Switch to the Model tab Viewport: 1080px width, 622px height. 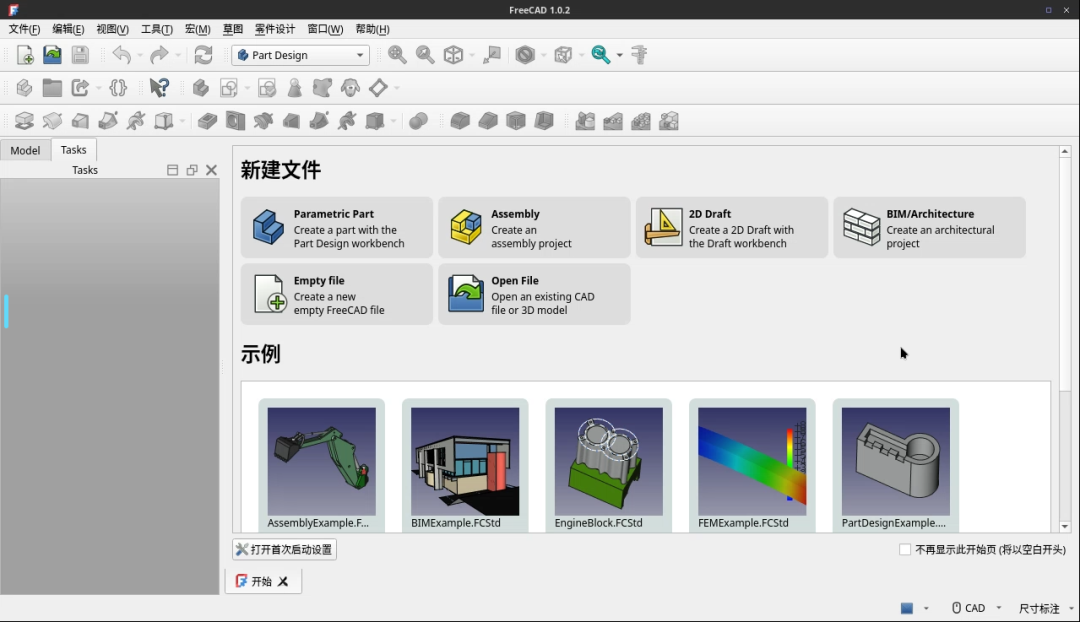(25, 150)
